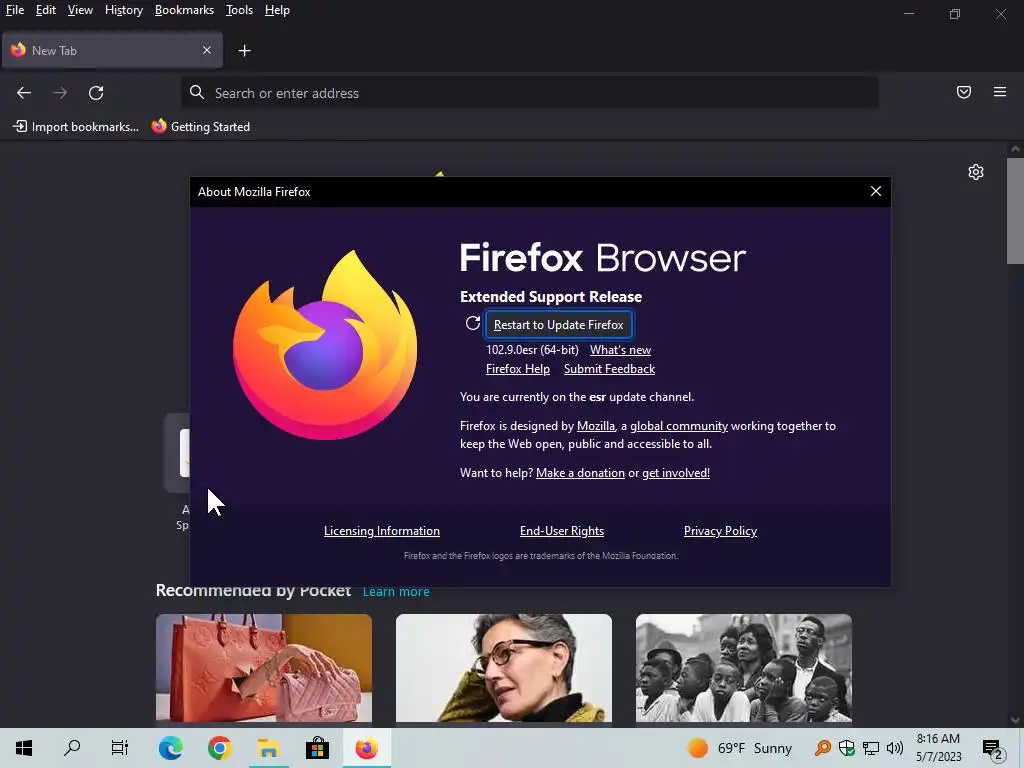
Task: Launch Google Chrome from the taskbar
Action: [x=219, y=748]
